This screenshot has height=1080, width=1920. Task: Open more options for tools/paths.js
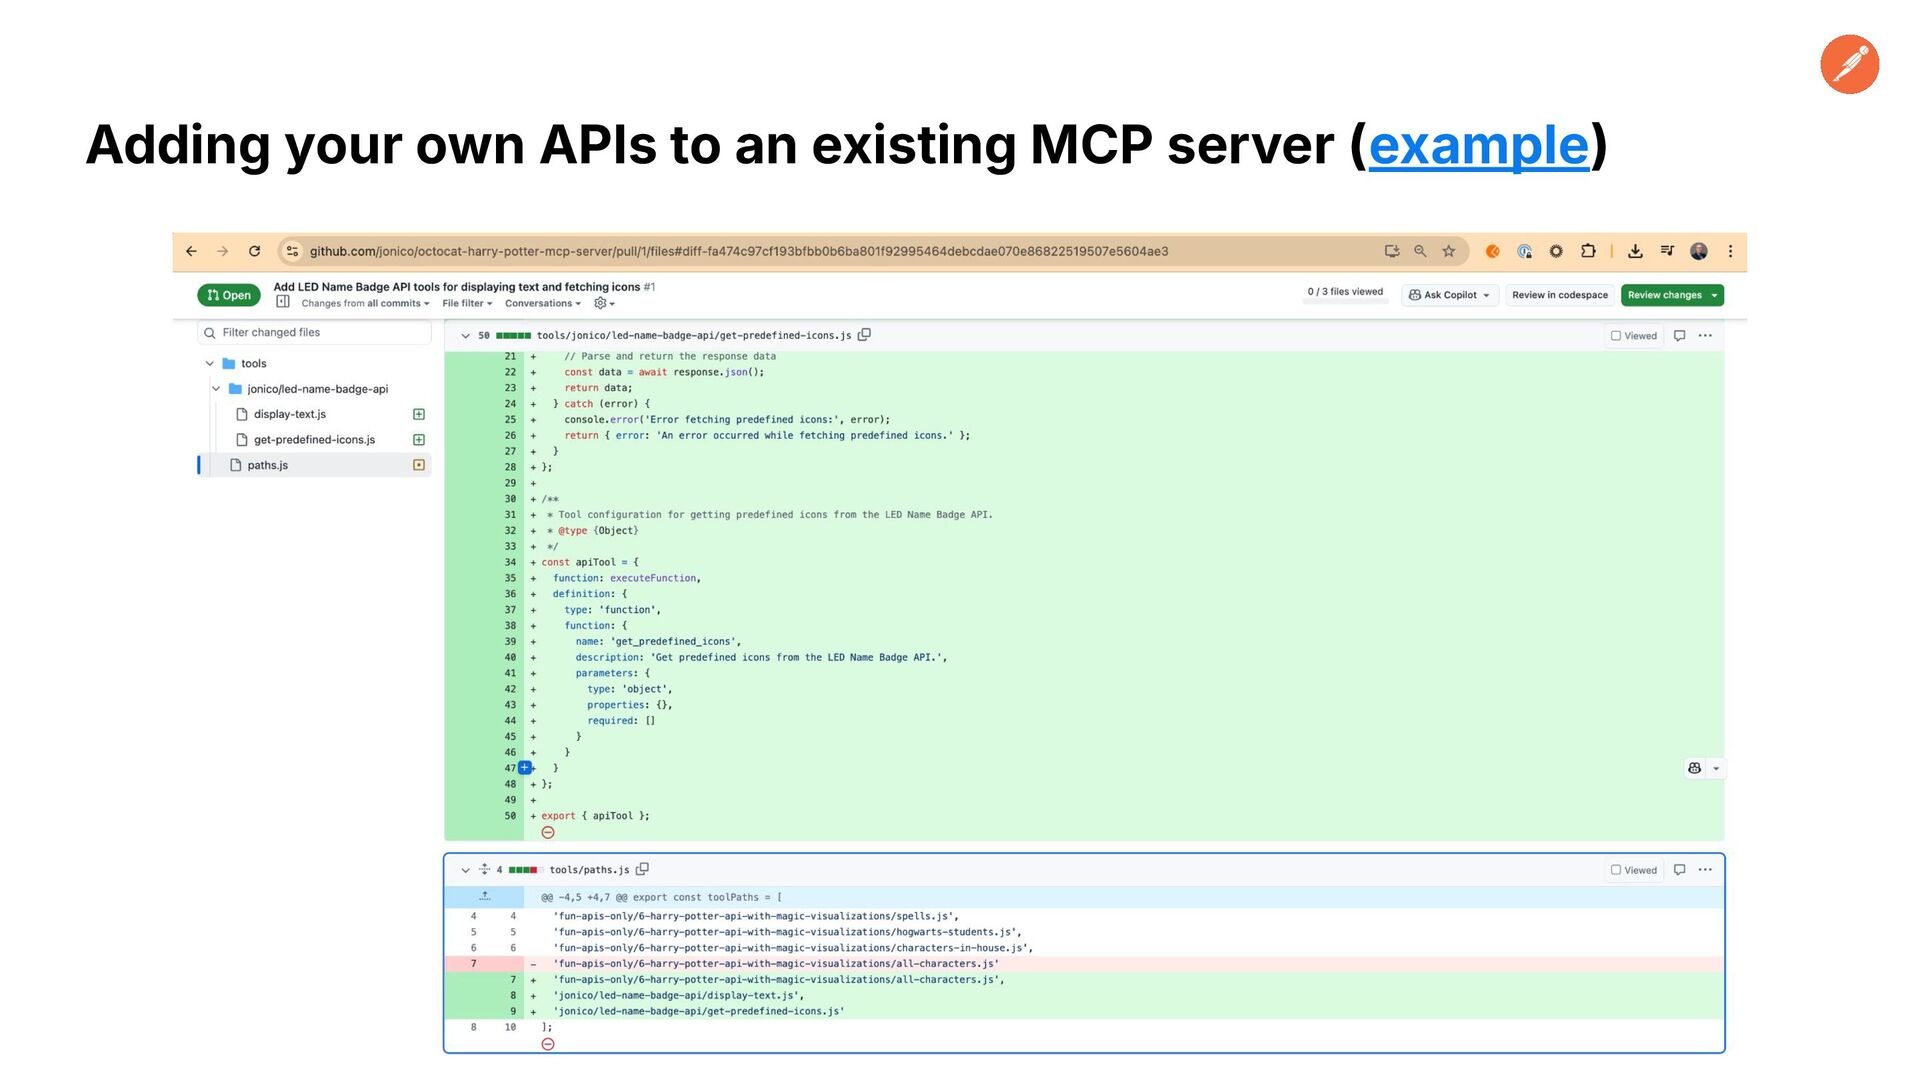click(1705, 870)
